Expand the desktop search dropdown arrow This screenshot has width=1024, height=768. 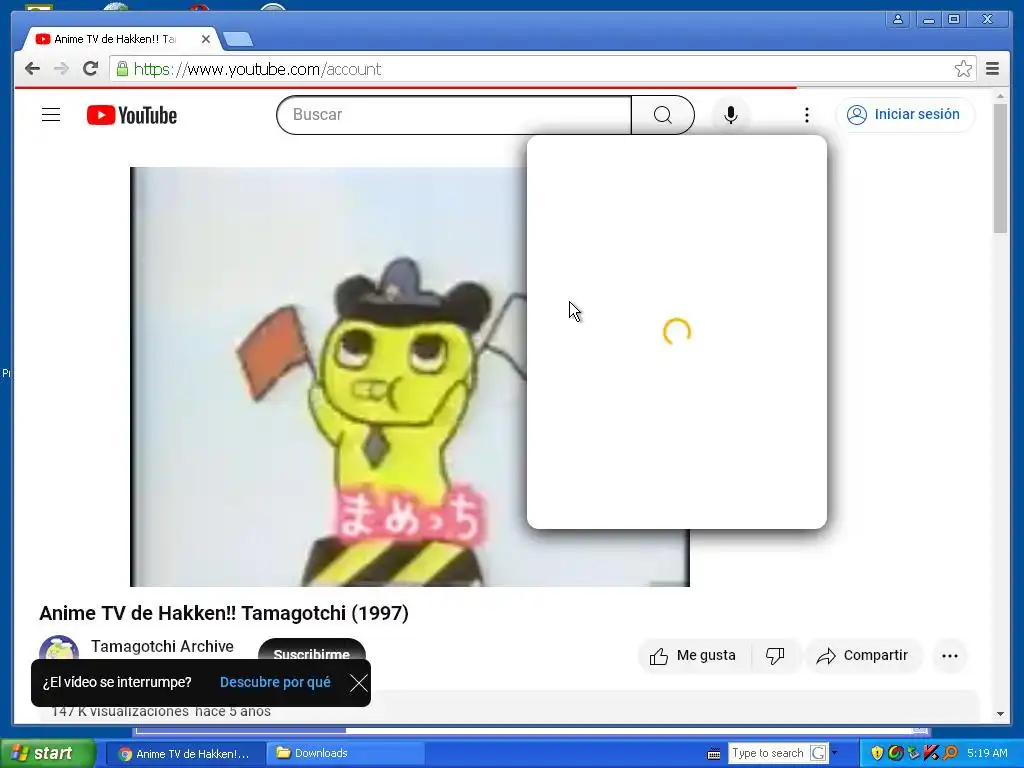pyautogui.click(x=834, y=754)
